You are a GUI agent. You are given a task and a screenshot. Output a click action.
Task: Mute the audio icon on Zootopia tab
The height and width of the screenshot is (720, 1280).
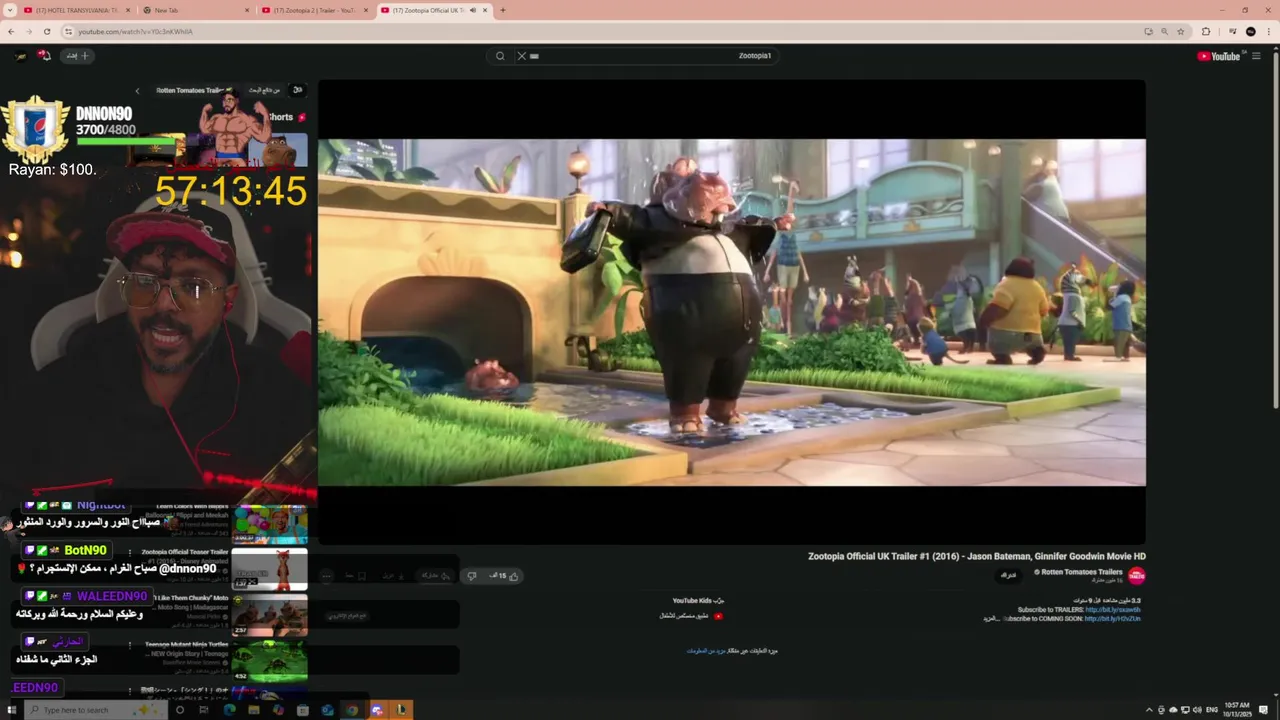click(x=473, y=10)
